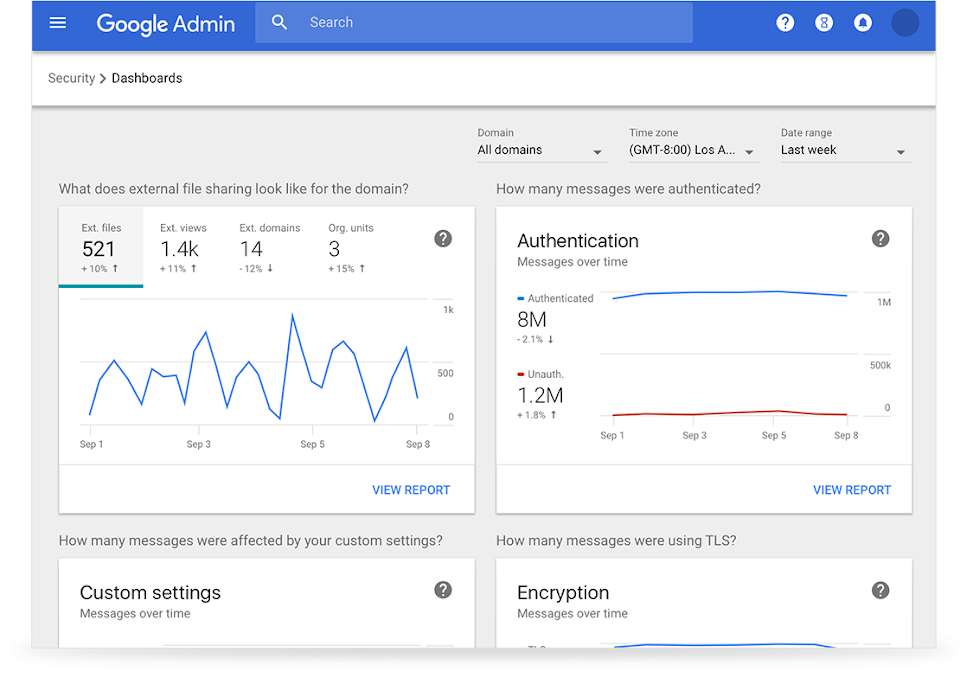Viewport: 960px width, 678px height.
Task: Open View Report for Authentication
Action: pyautogui.click(x=851, y=490)
